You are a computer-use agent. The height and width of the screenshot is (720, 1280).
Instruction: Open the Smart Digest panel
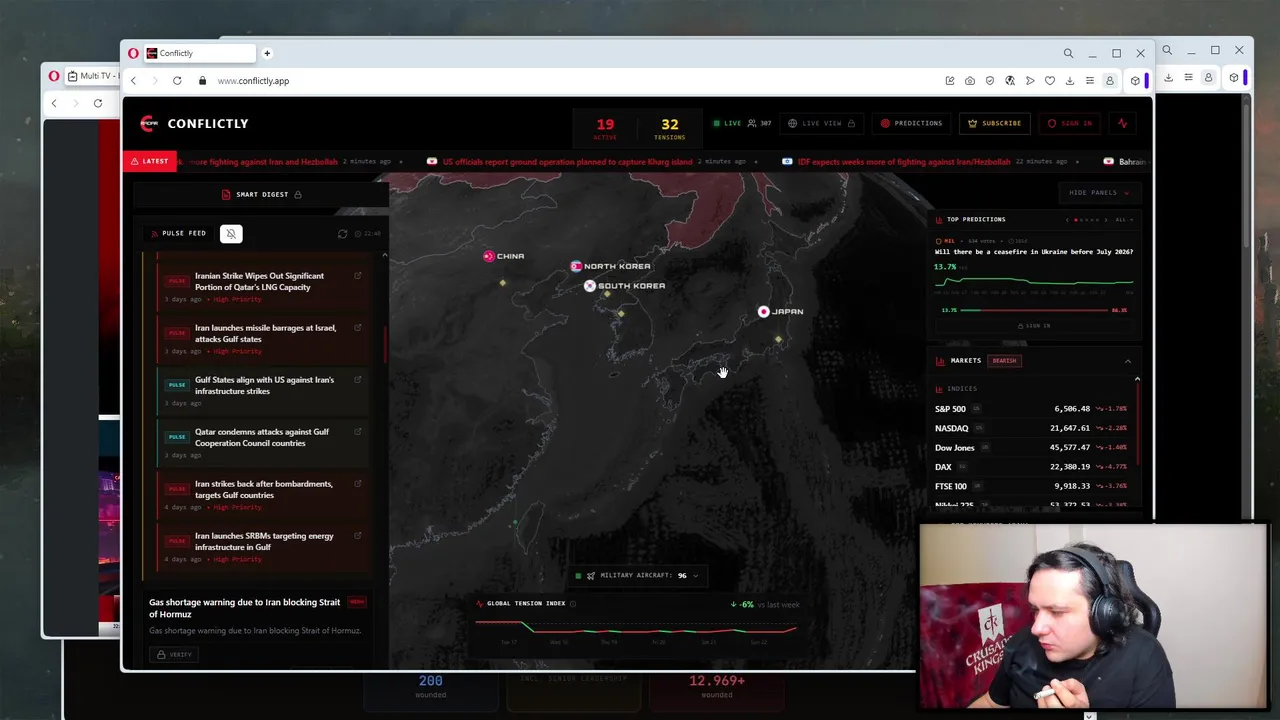pos(261,194)
